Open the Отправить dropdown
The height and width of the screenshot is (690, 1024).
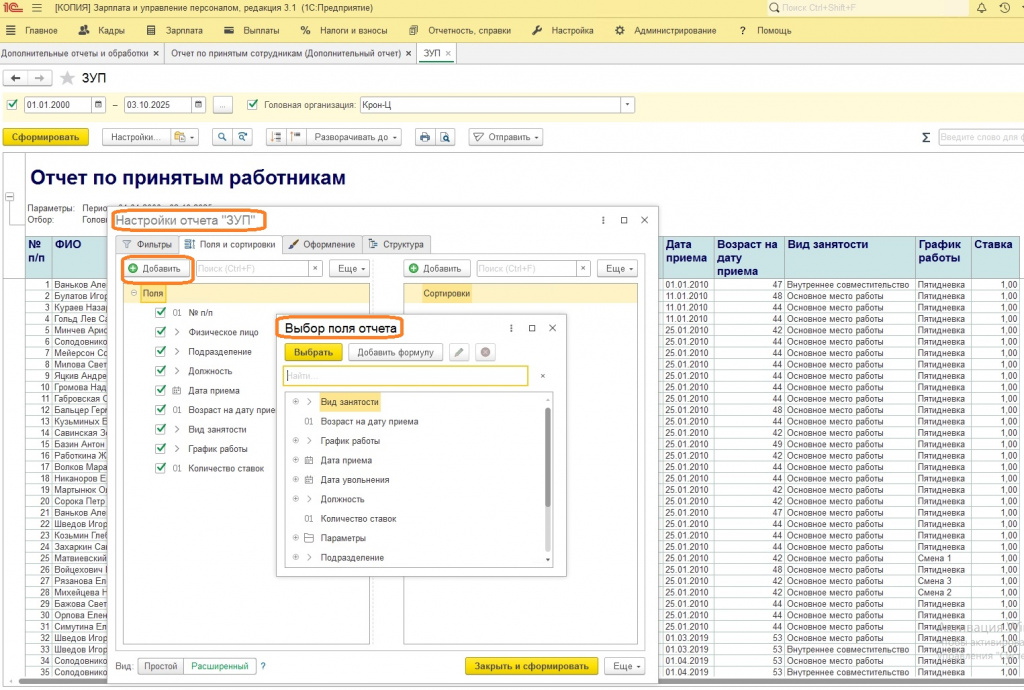coord(505,137)
